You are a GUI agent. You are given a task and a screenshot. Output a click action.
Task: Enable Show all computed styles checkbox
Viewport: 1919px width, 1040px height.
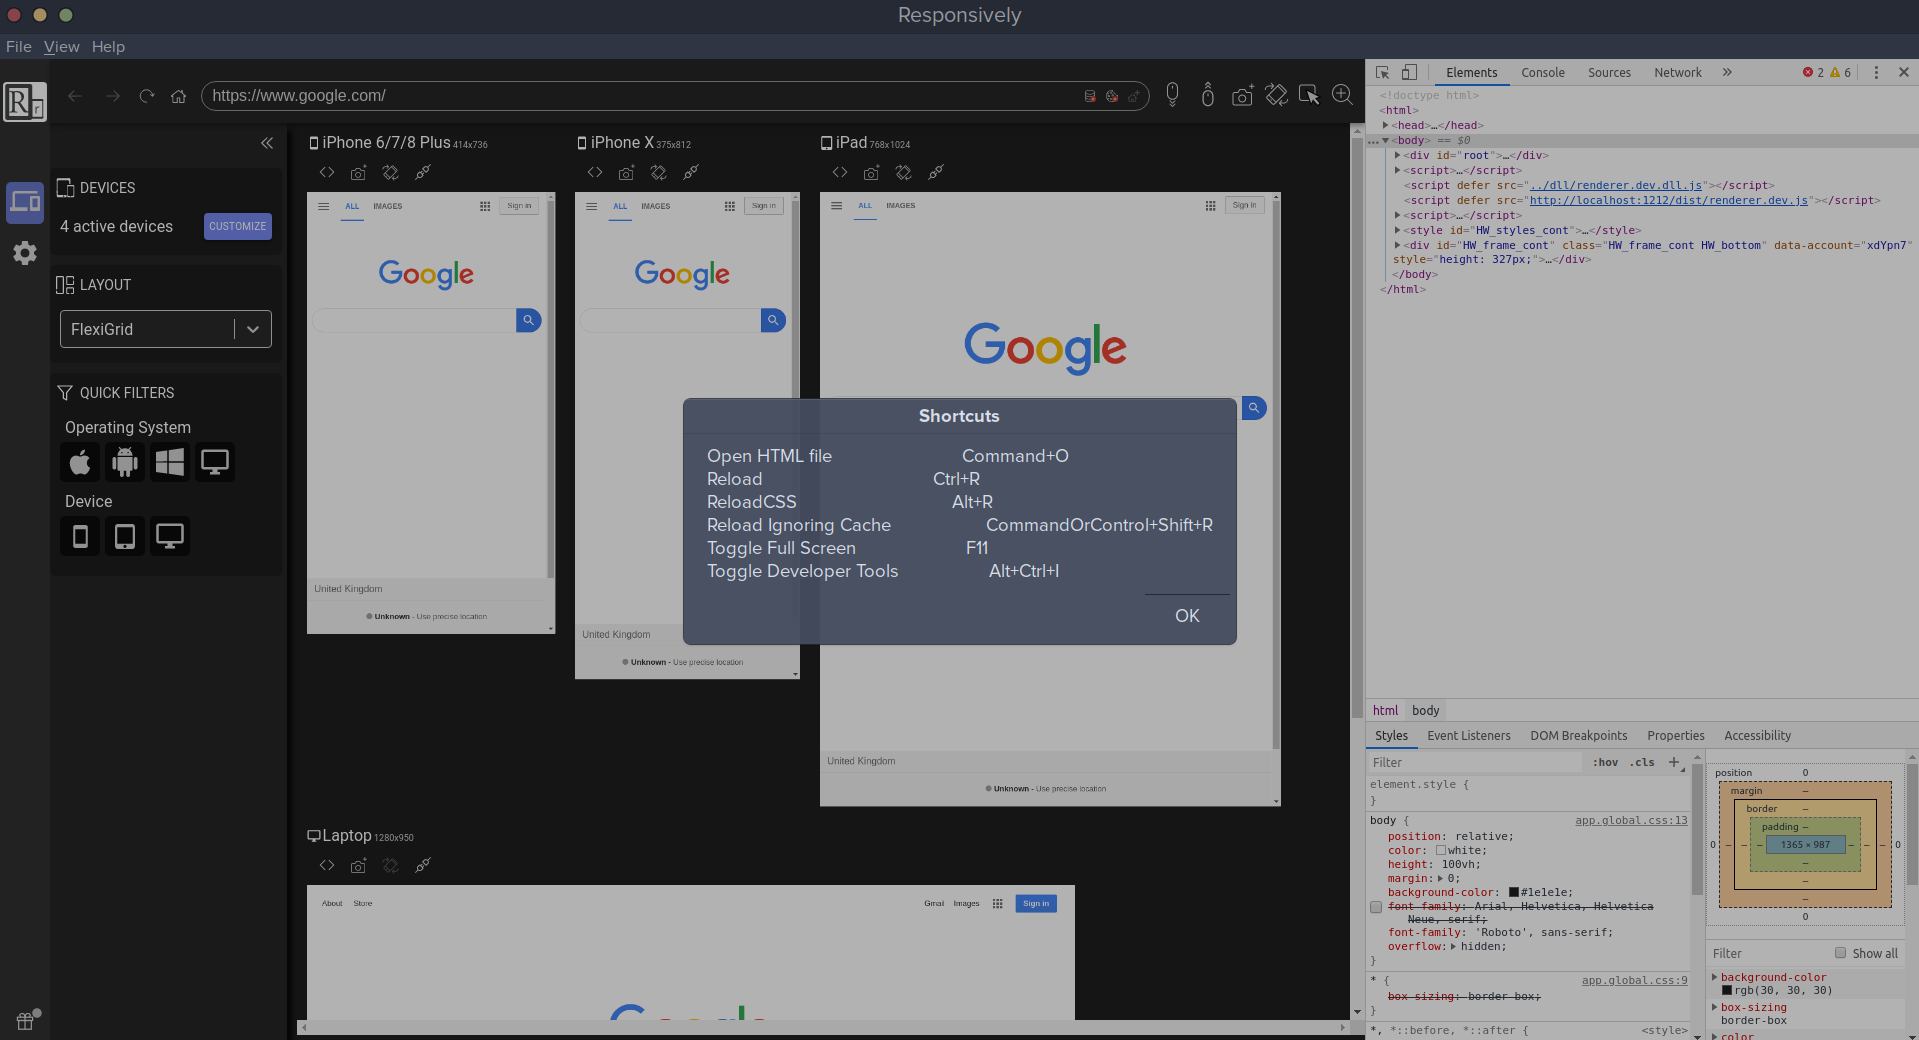tap(1840, 953)
